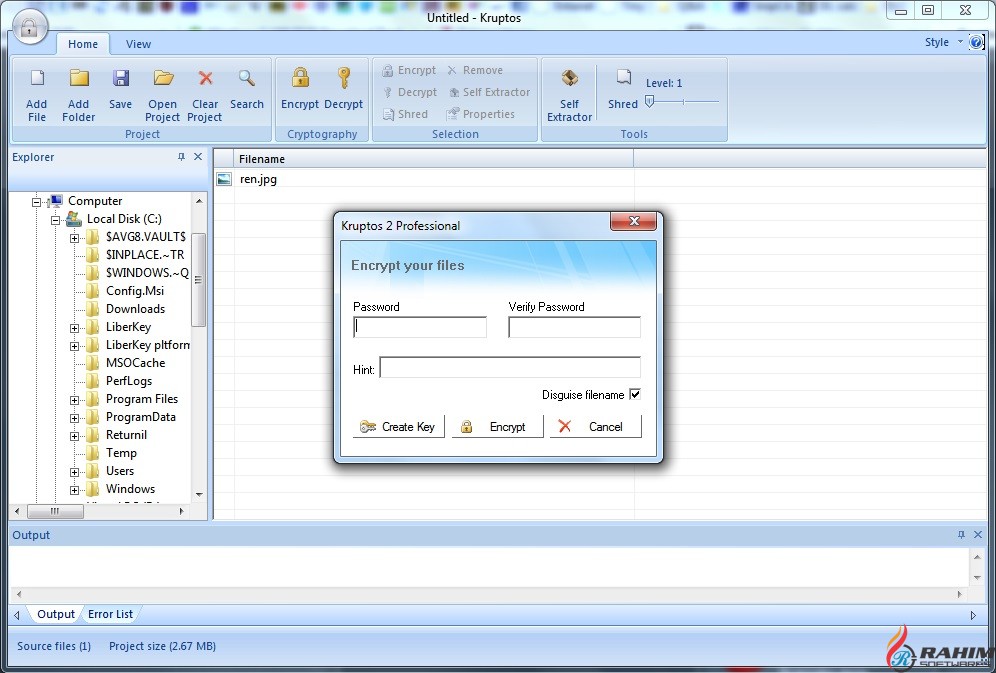Click the Filename column header

pos(434,159)
